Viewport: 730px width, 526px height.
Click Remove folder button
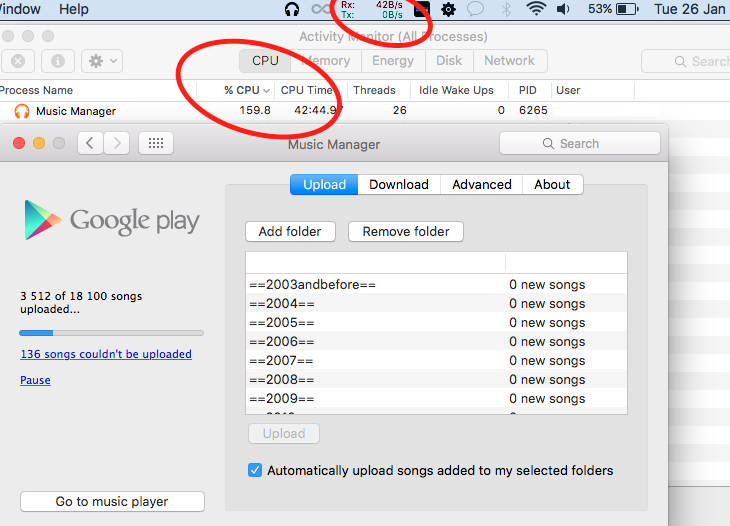point(406,231)
